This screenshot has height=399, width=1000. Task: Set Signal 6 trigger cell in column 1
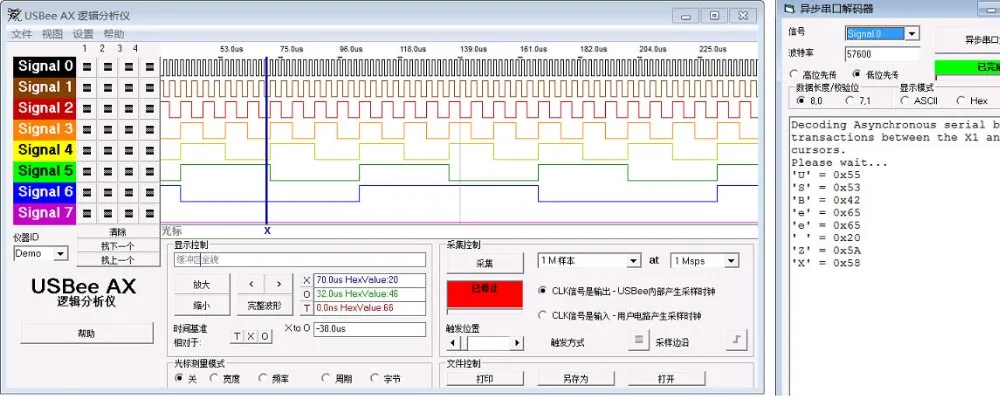pos(87,192)
